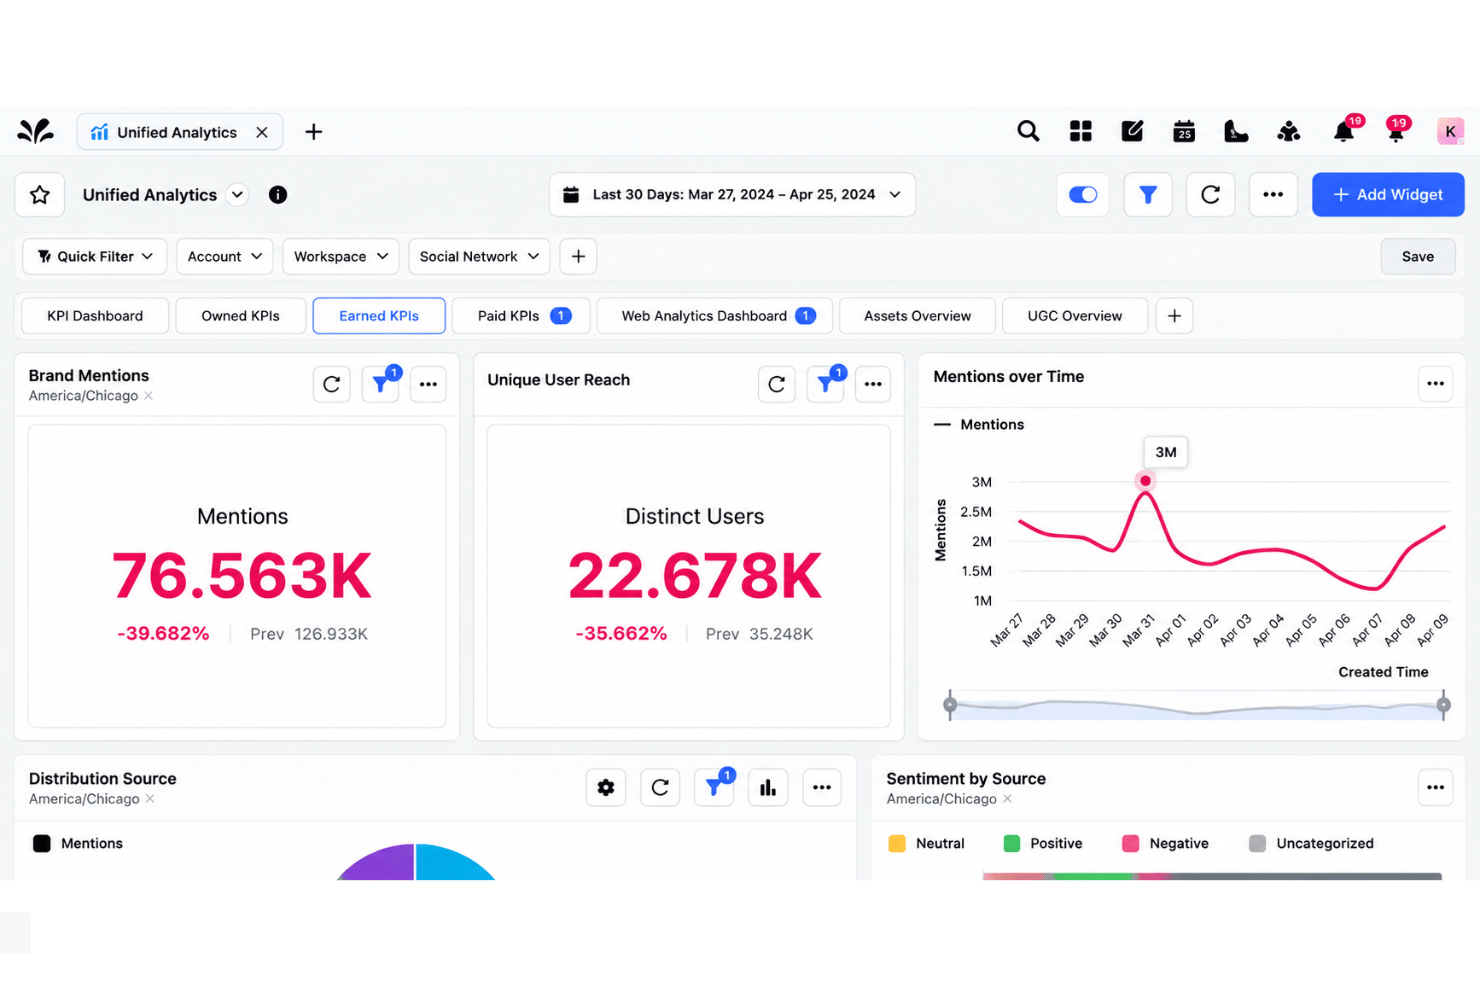Favorite the dashboard with star icon
This screenshot has height=987, width=1480.
point(40,195)
